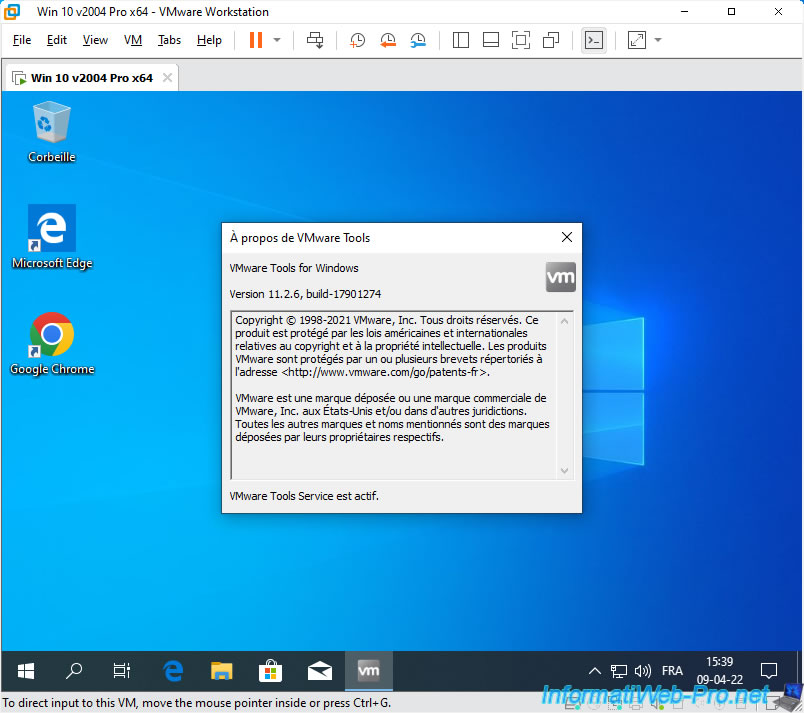Open the Tabs menu
This screenshot has width=804, height=713.
click(169, 40)
